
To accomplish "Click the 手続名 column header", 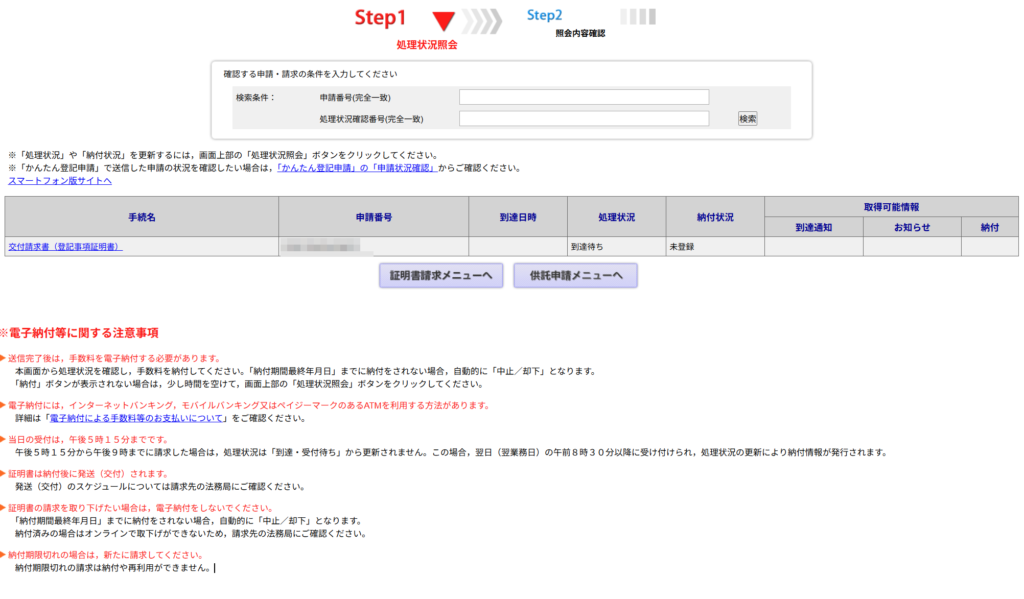I will [141, 217].
